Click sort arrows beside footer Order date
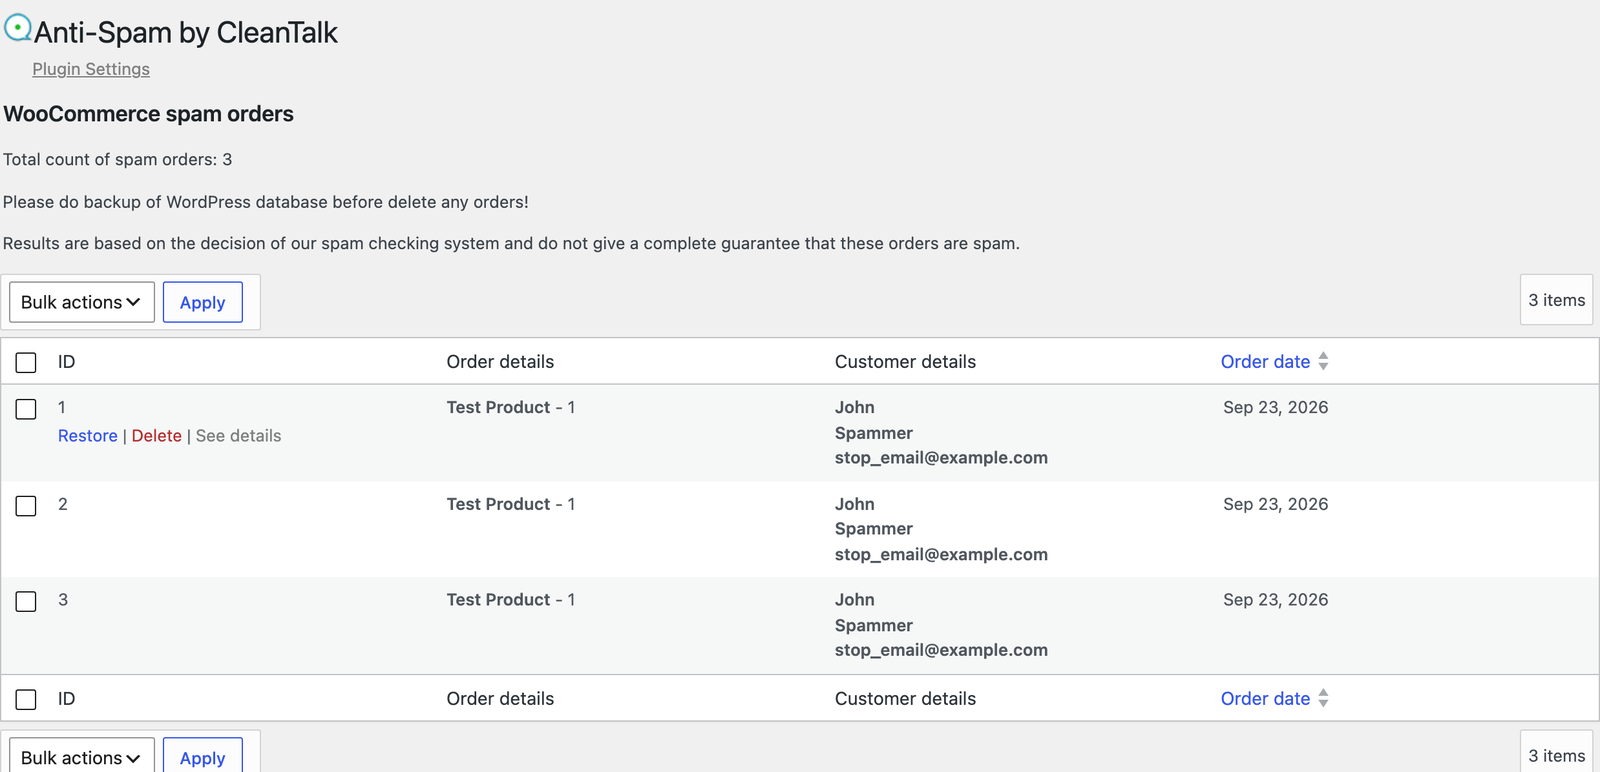1600x772 pixels. pyautogui.click(x=1323, y=699)
